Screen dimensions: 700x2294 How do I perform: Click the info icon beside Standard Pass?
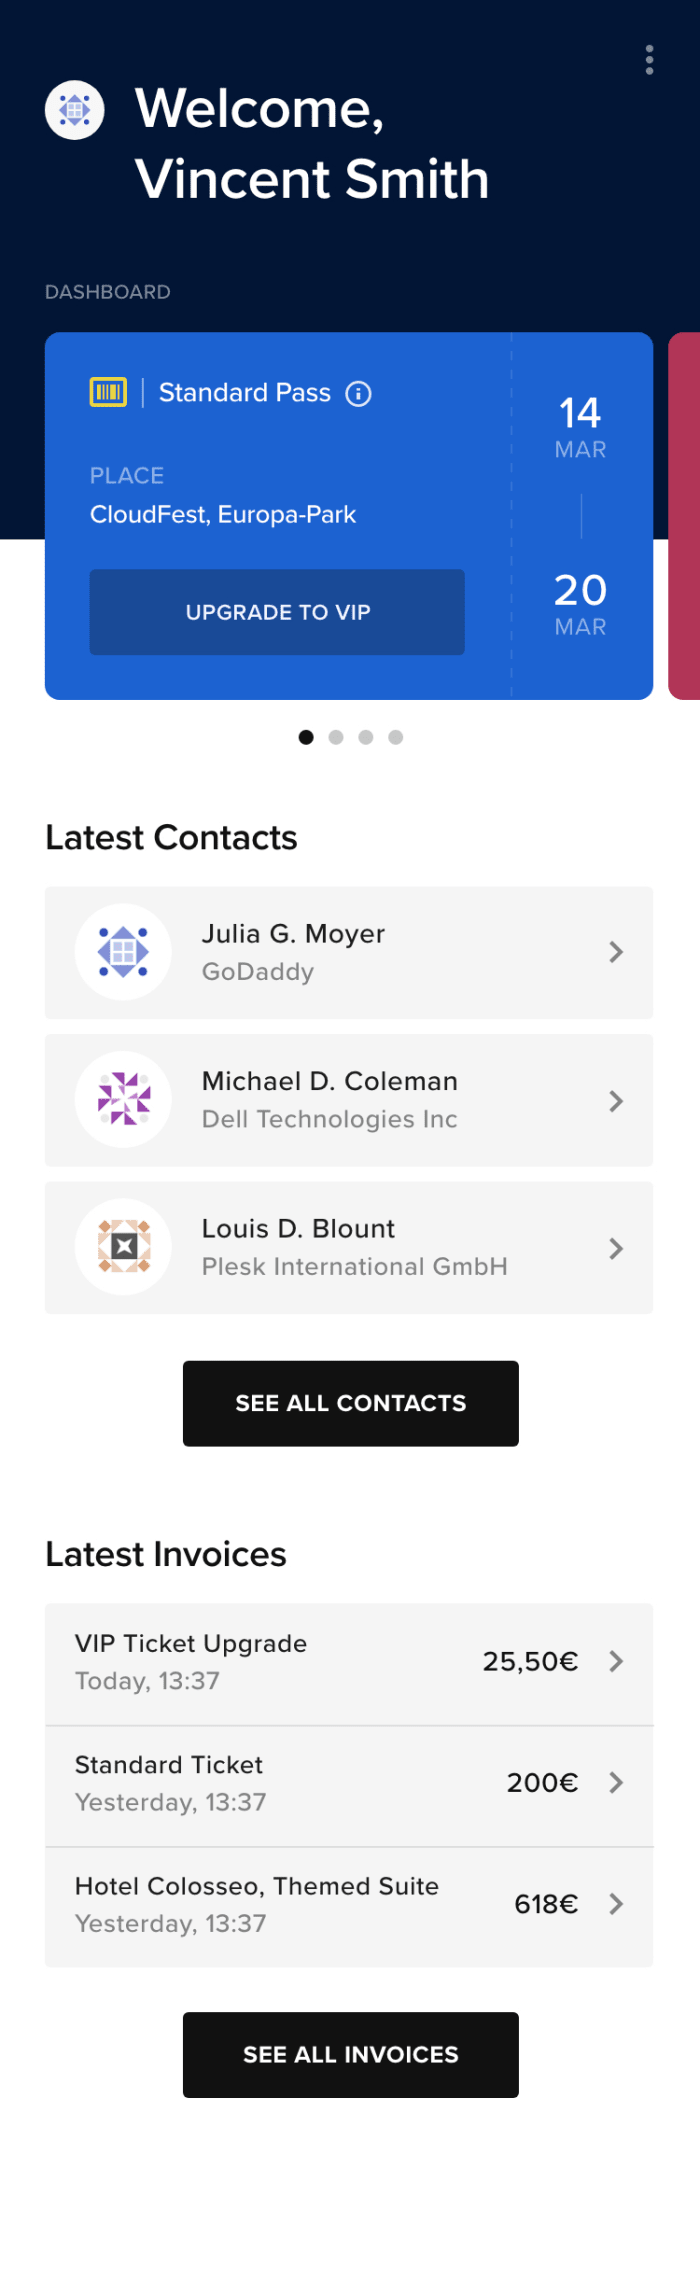358,394
